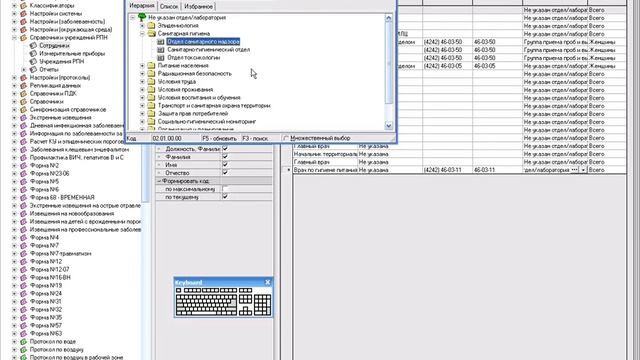Collapse the Формировать код section

[159, 181]
